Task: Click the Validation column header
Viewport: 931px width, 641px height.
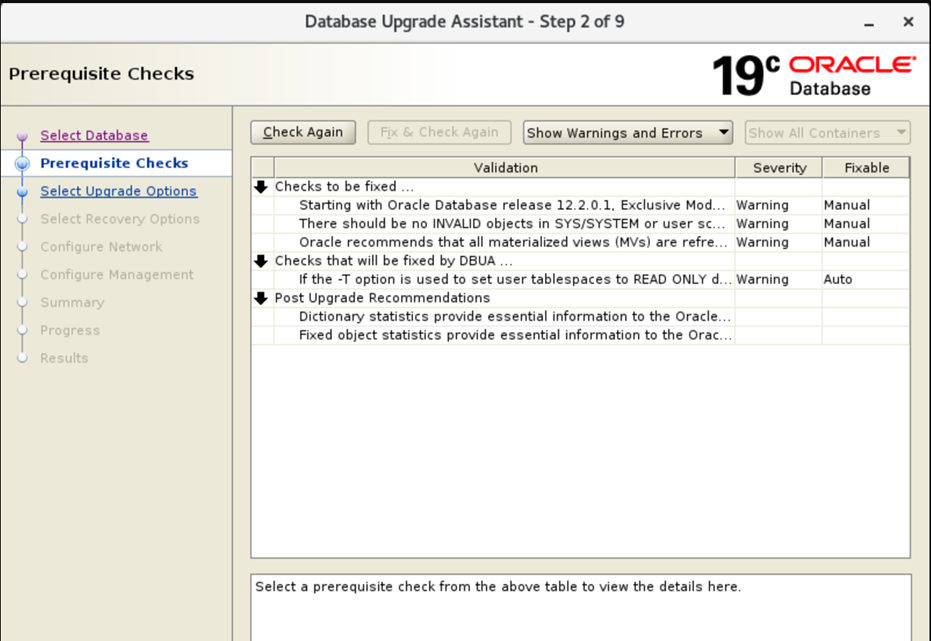Action: click(505, 168)
